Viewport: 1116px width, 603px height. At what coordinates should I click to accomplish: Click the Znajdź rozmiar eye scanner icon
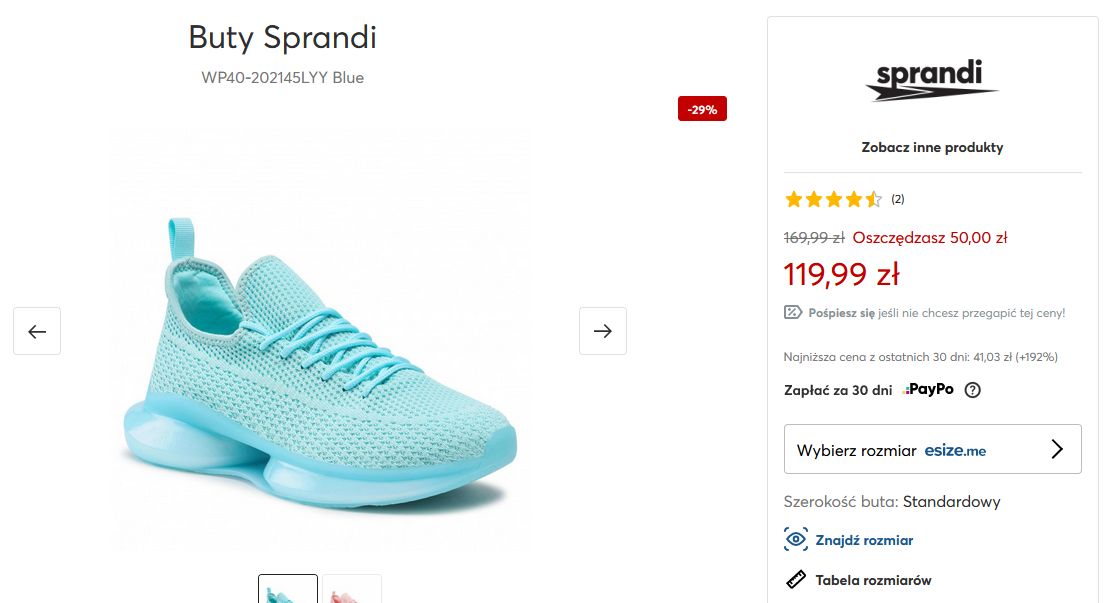[795, 539]
